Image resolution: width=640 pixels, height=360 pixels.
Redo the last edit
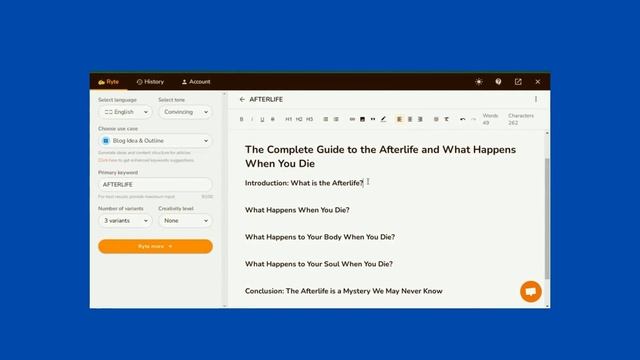pyautogui.click(x=473, y=119)
